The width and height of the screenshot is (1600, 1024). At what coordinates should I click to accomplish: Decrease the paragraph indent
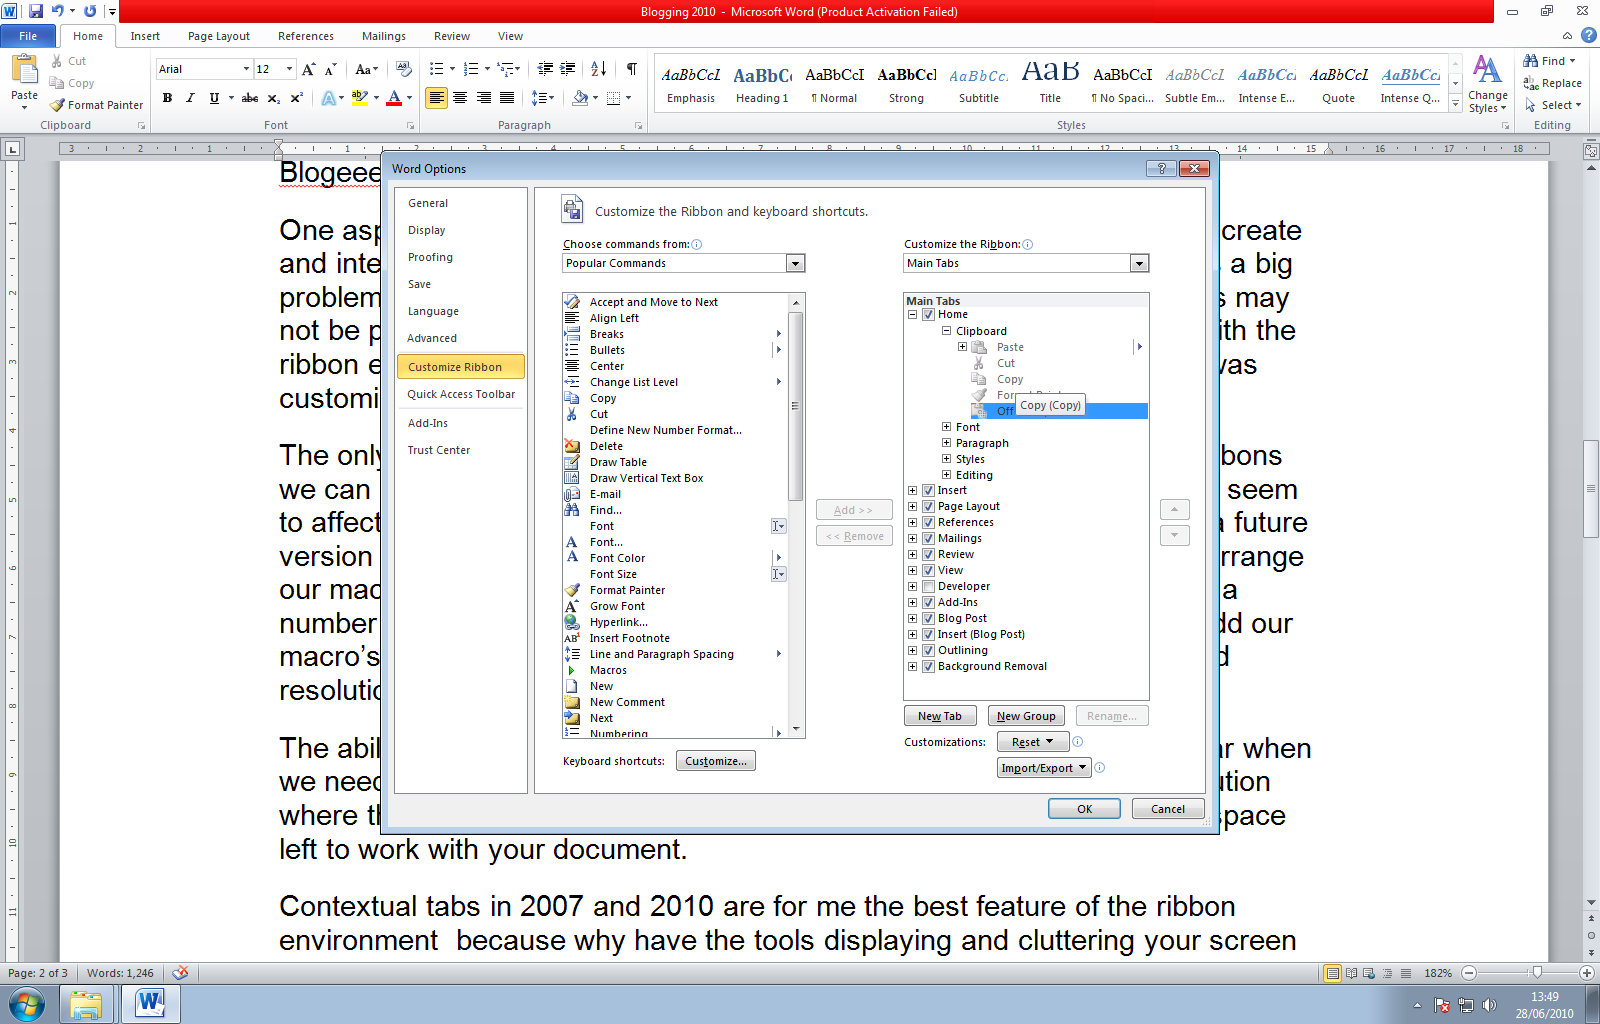coord(545,69)
